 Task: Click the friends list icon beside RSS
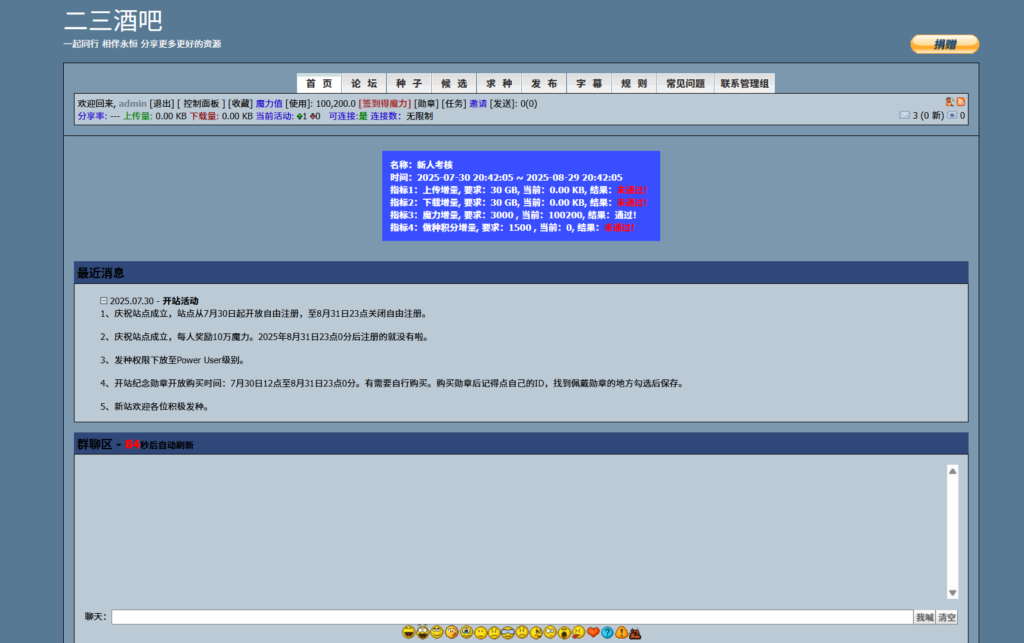click(x=949, y=102)
